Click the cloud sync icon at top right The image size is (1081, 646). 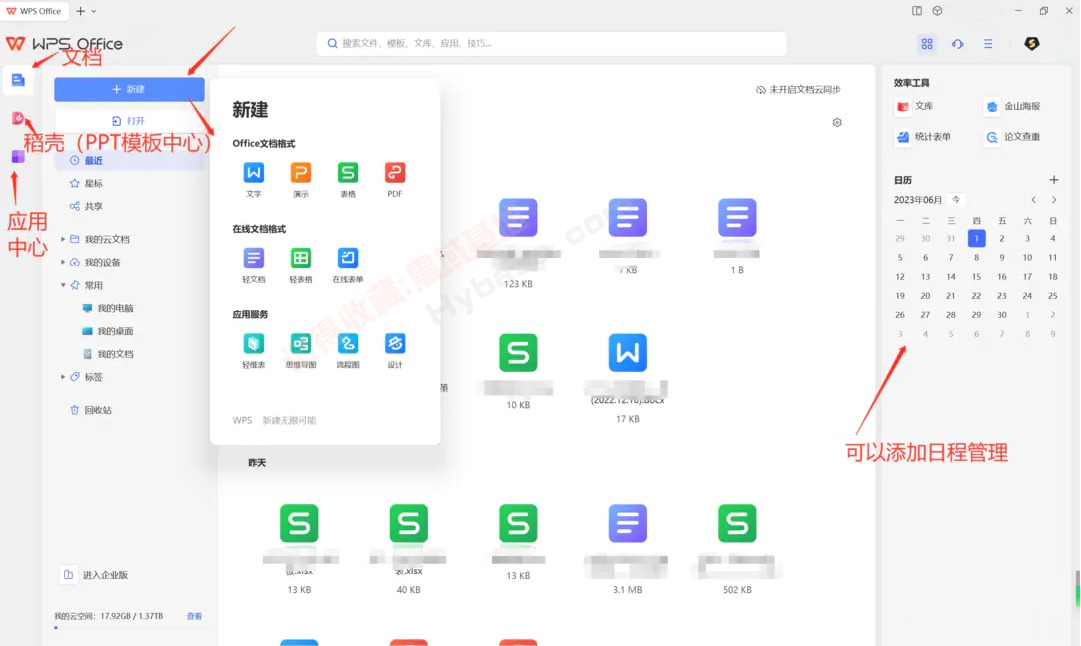click(x=958, y=43)
